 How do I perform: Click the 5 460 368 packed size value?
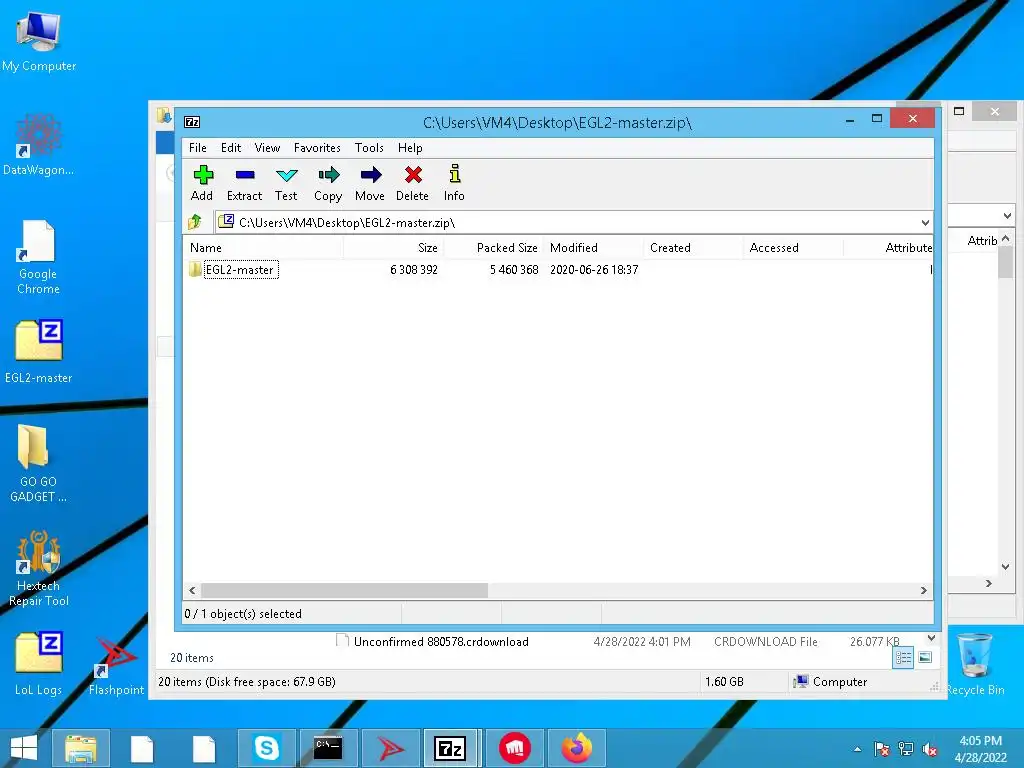click(x=514, y=270)
